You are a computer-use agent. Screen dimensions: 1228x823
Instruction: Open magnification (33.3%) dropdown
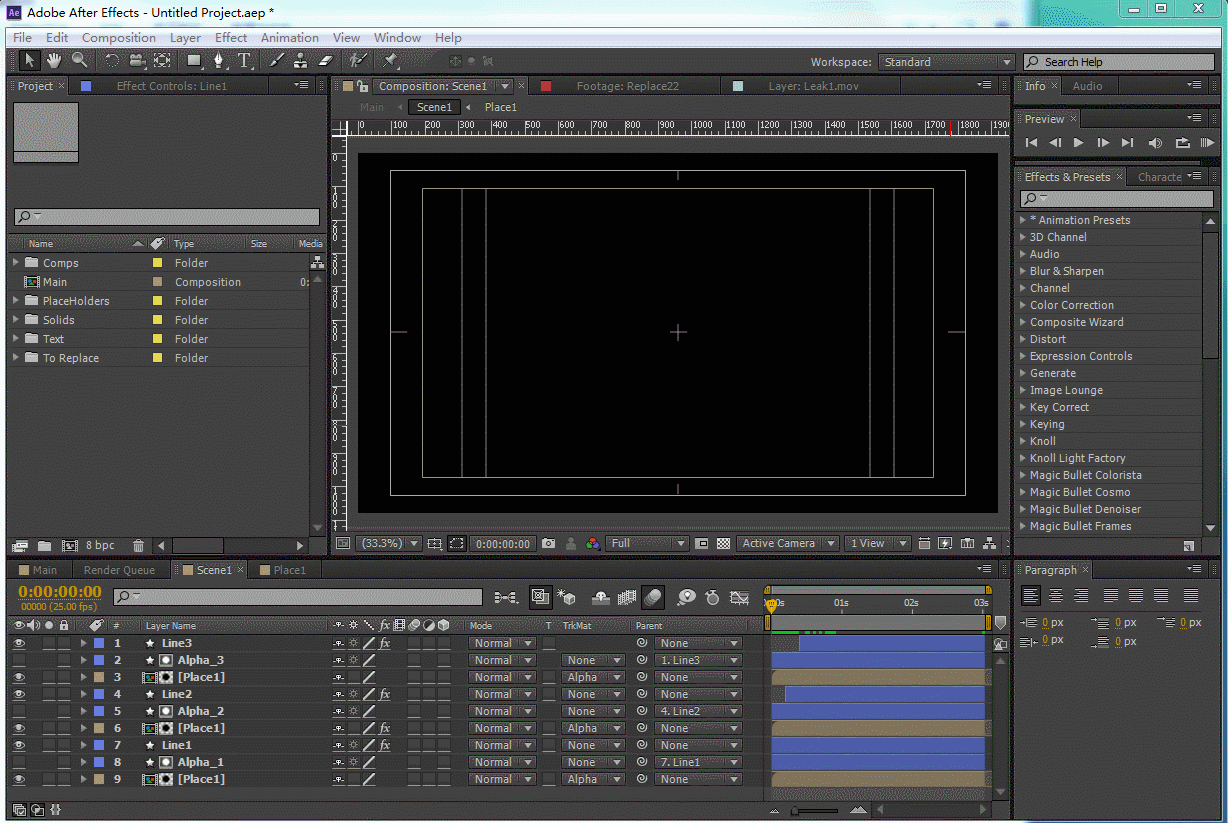388,543
